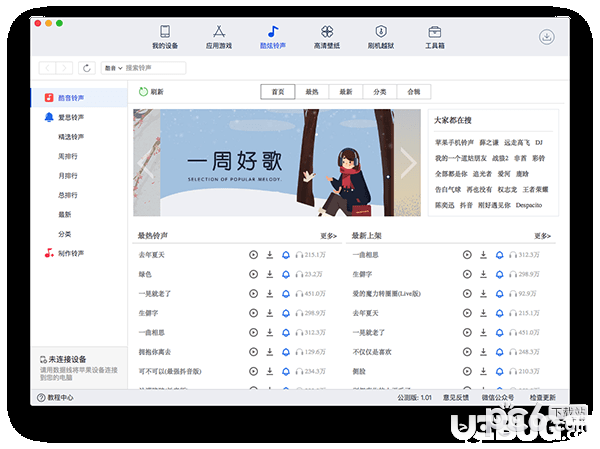Open the 刷机越狱 flash and jailbreak section
The height and width of the screenshot is (449, 600).
[381, 37]
